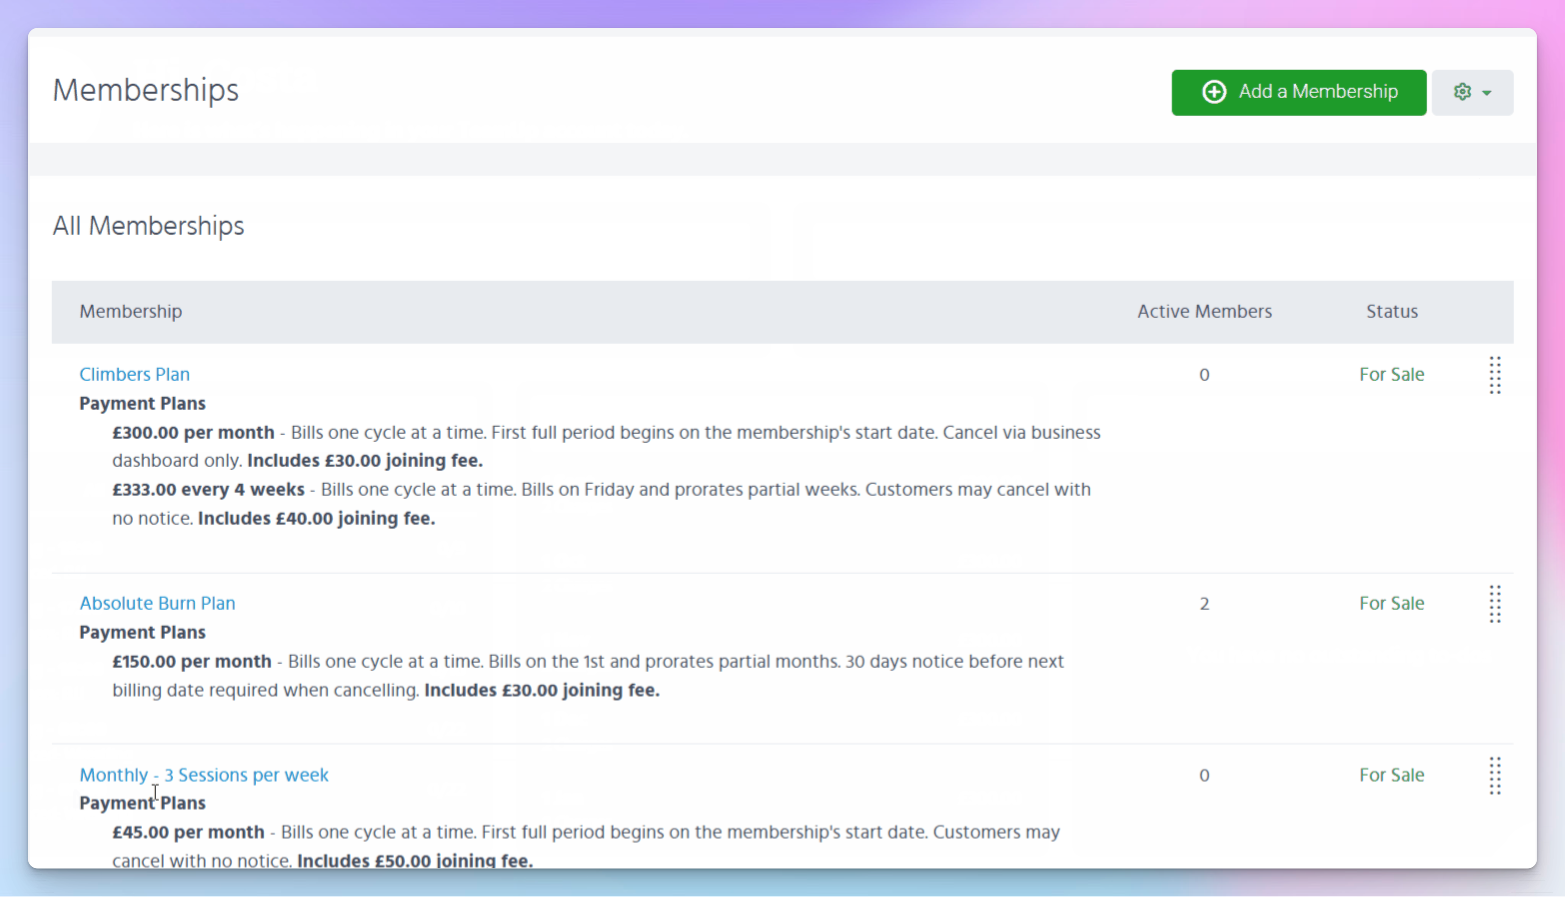Open the gear settings dropdown
Image resolution: width=1566 pixels, height=897 pixels.
(1472, 92)
